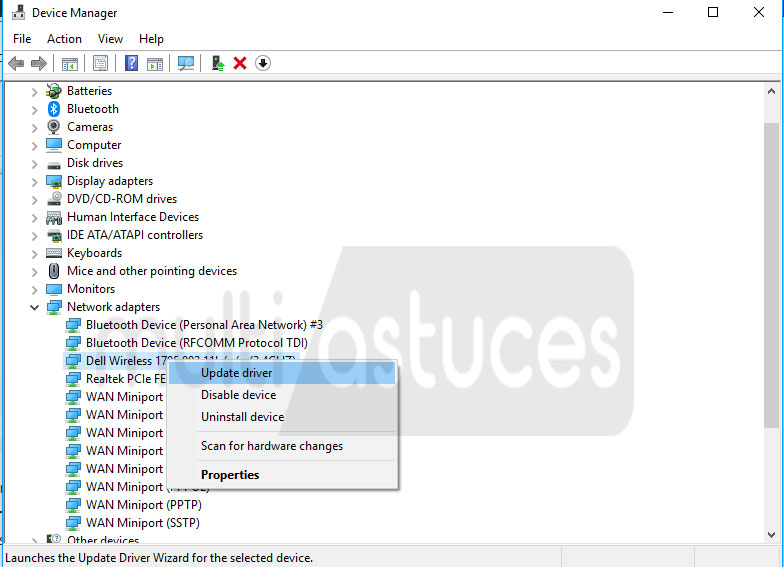Select Disable device in context menu
This screenshot has width=784, height=567.
[x=238, y=395]
